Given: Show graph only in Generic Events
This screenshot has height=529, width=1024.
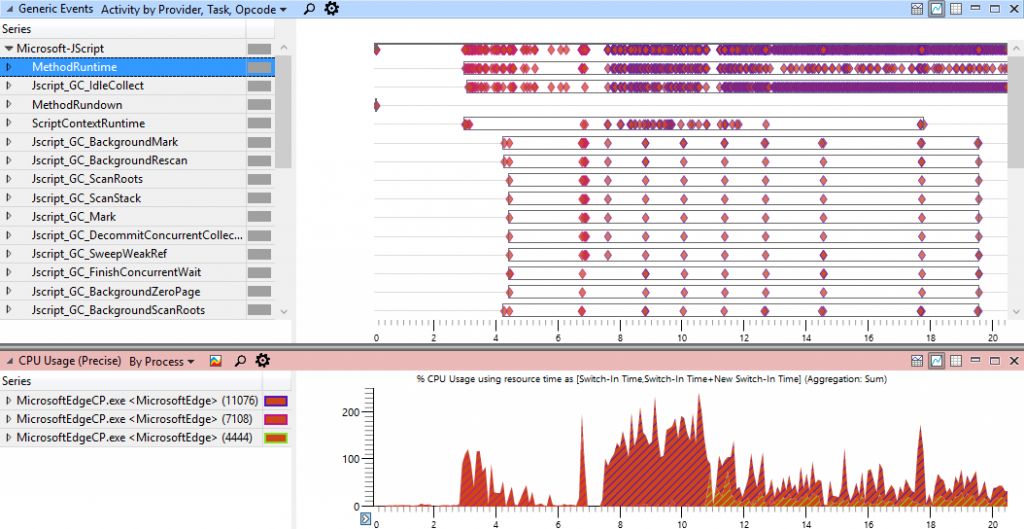Looking at the screenshot, I should 936,9.
